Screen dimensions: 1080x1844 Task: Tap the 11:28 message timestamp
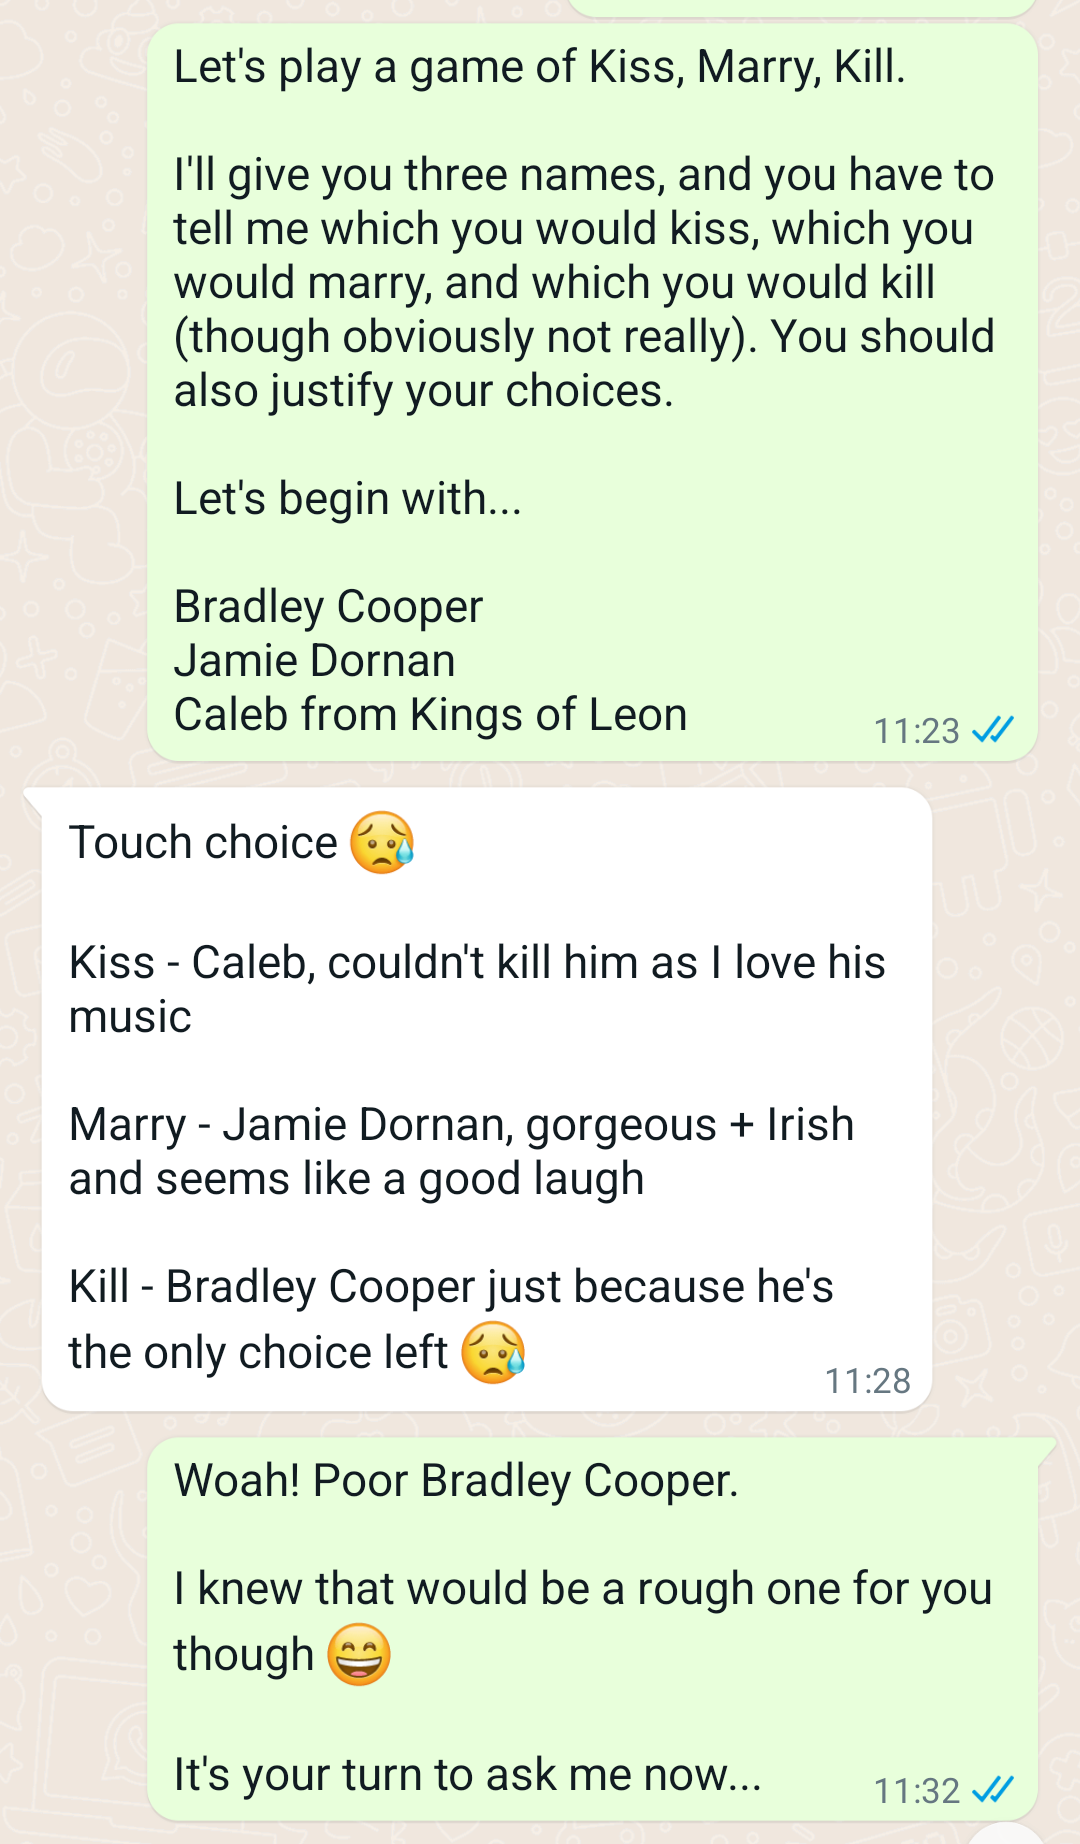click(867, 1381)
